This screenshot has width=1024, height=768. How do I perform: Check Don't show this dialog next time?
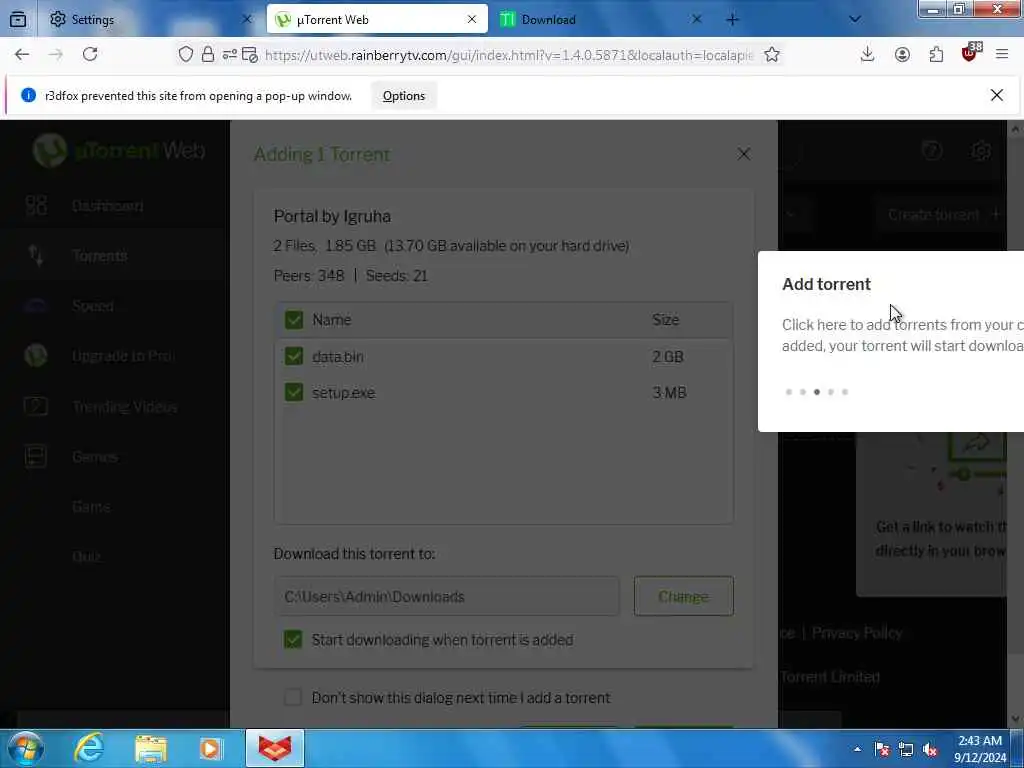[x=293, y=697]
